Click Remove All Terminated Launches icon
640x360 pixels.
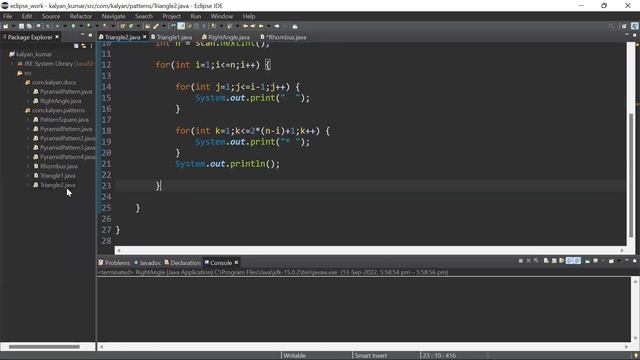pos(536,261)
